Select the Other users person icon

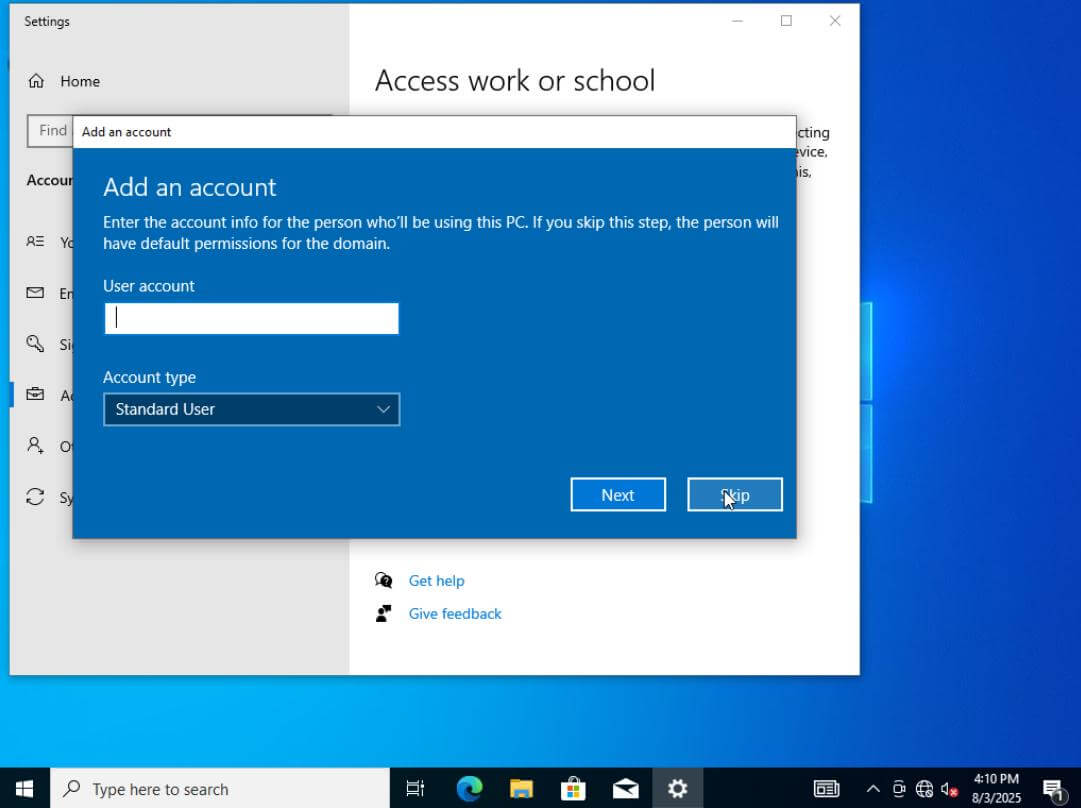35,445
